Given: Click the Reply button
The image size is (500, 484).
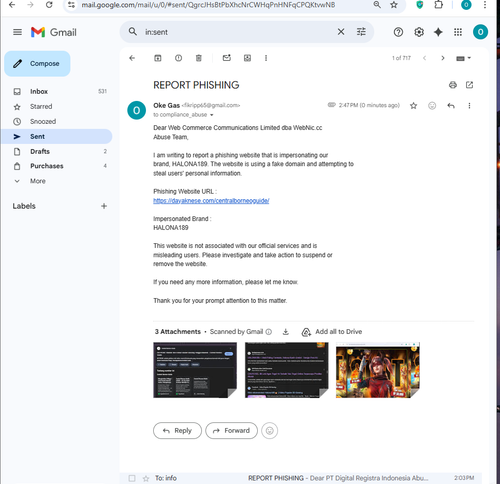Looking at the screenshot, I should tap(177, 431).
